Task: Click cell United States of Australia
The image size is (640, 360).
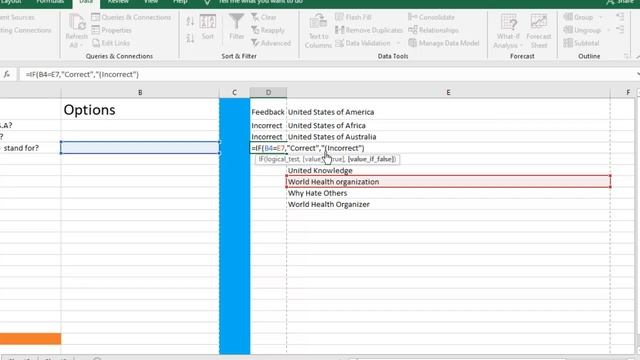Action: (x=448, y=137)
